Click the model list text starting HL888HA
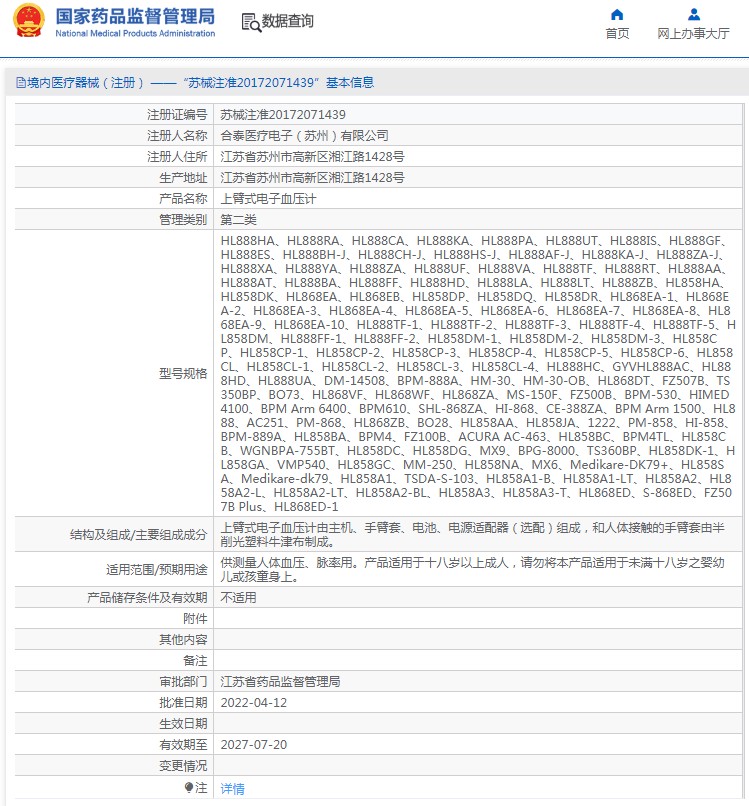The image size is (749, 806). [x=478, y=374]
